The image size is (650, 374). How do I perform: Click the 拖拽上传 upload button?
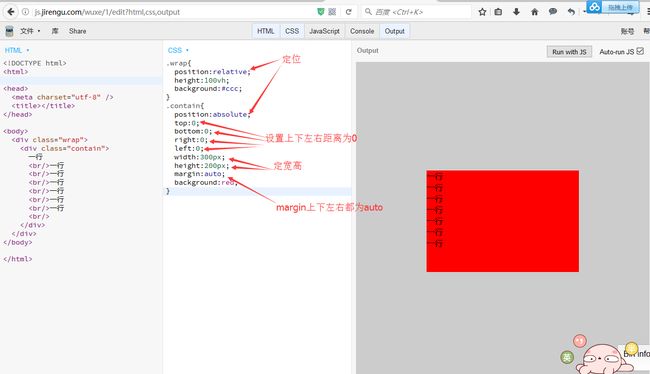coord(620,7)
